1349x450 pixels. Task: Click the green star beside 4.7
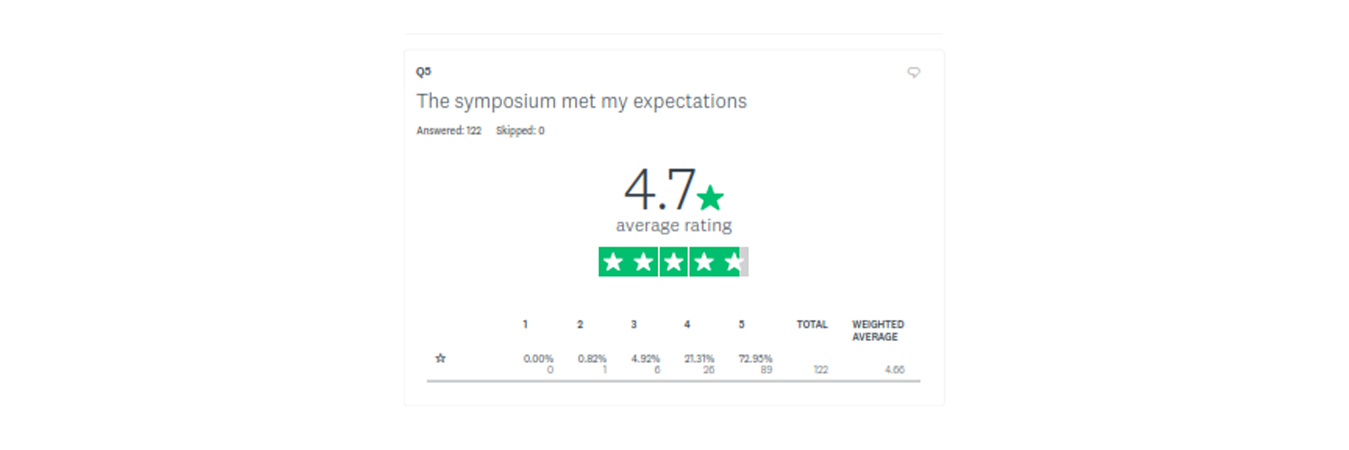pos(710,197)
